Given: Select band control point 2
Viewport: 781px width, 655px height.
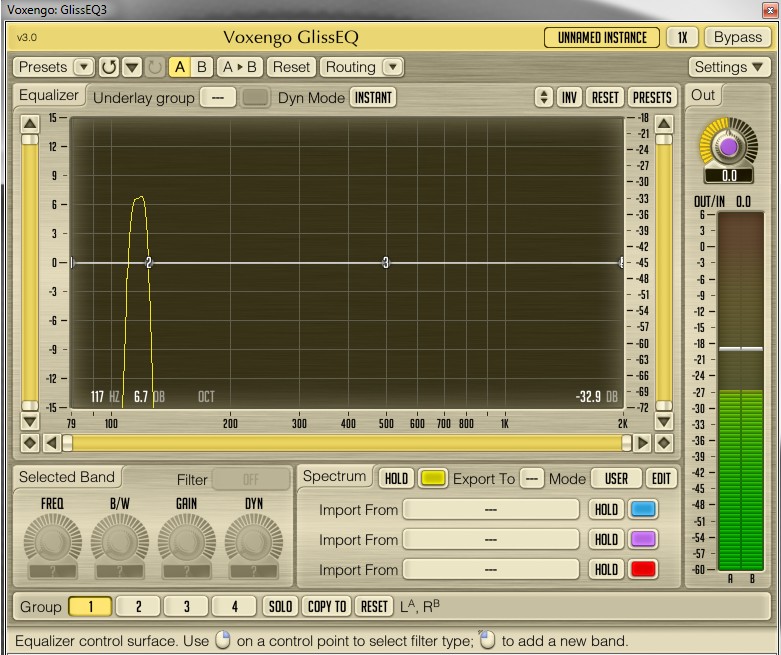Looking at the screenshot, I should click(x=148, y=262).
